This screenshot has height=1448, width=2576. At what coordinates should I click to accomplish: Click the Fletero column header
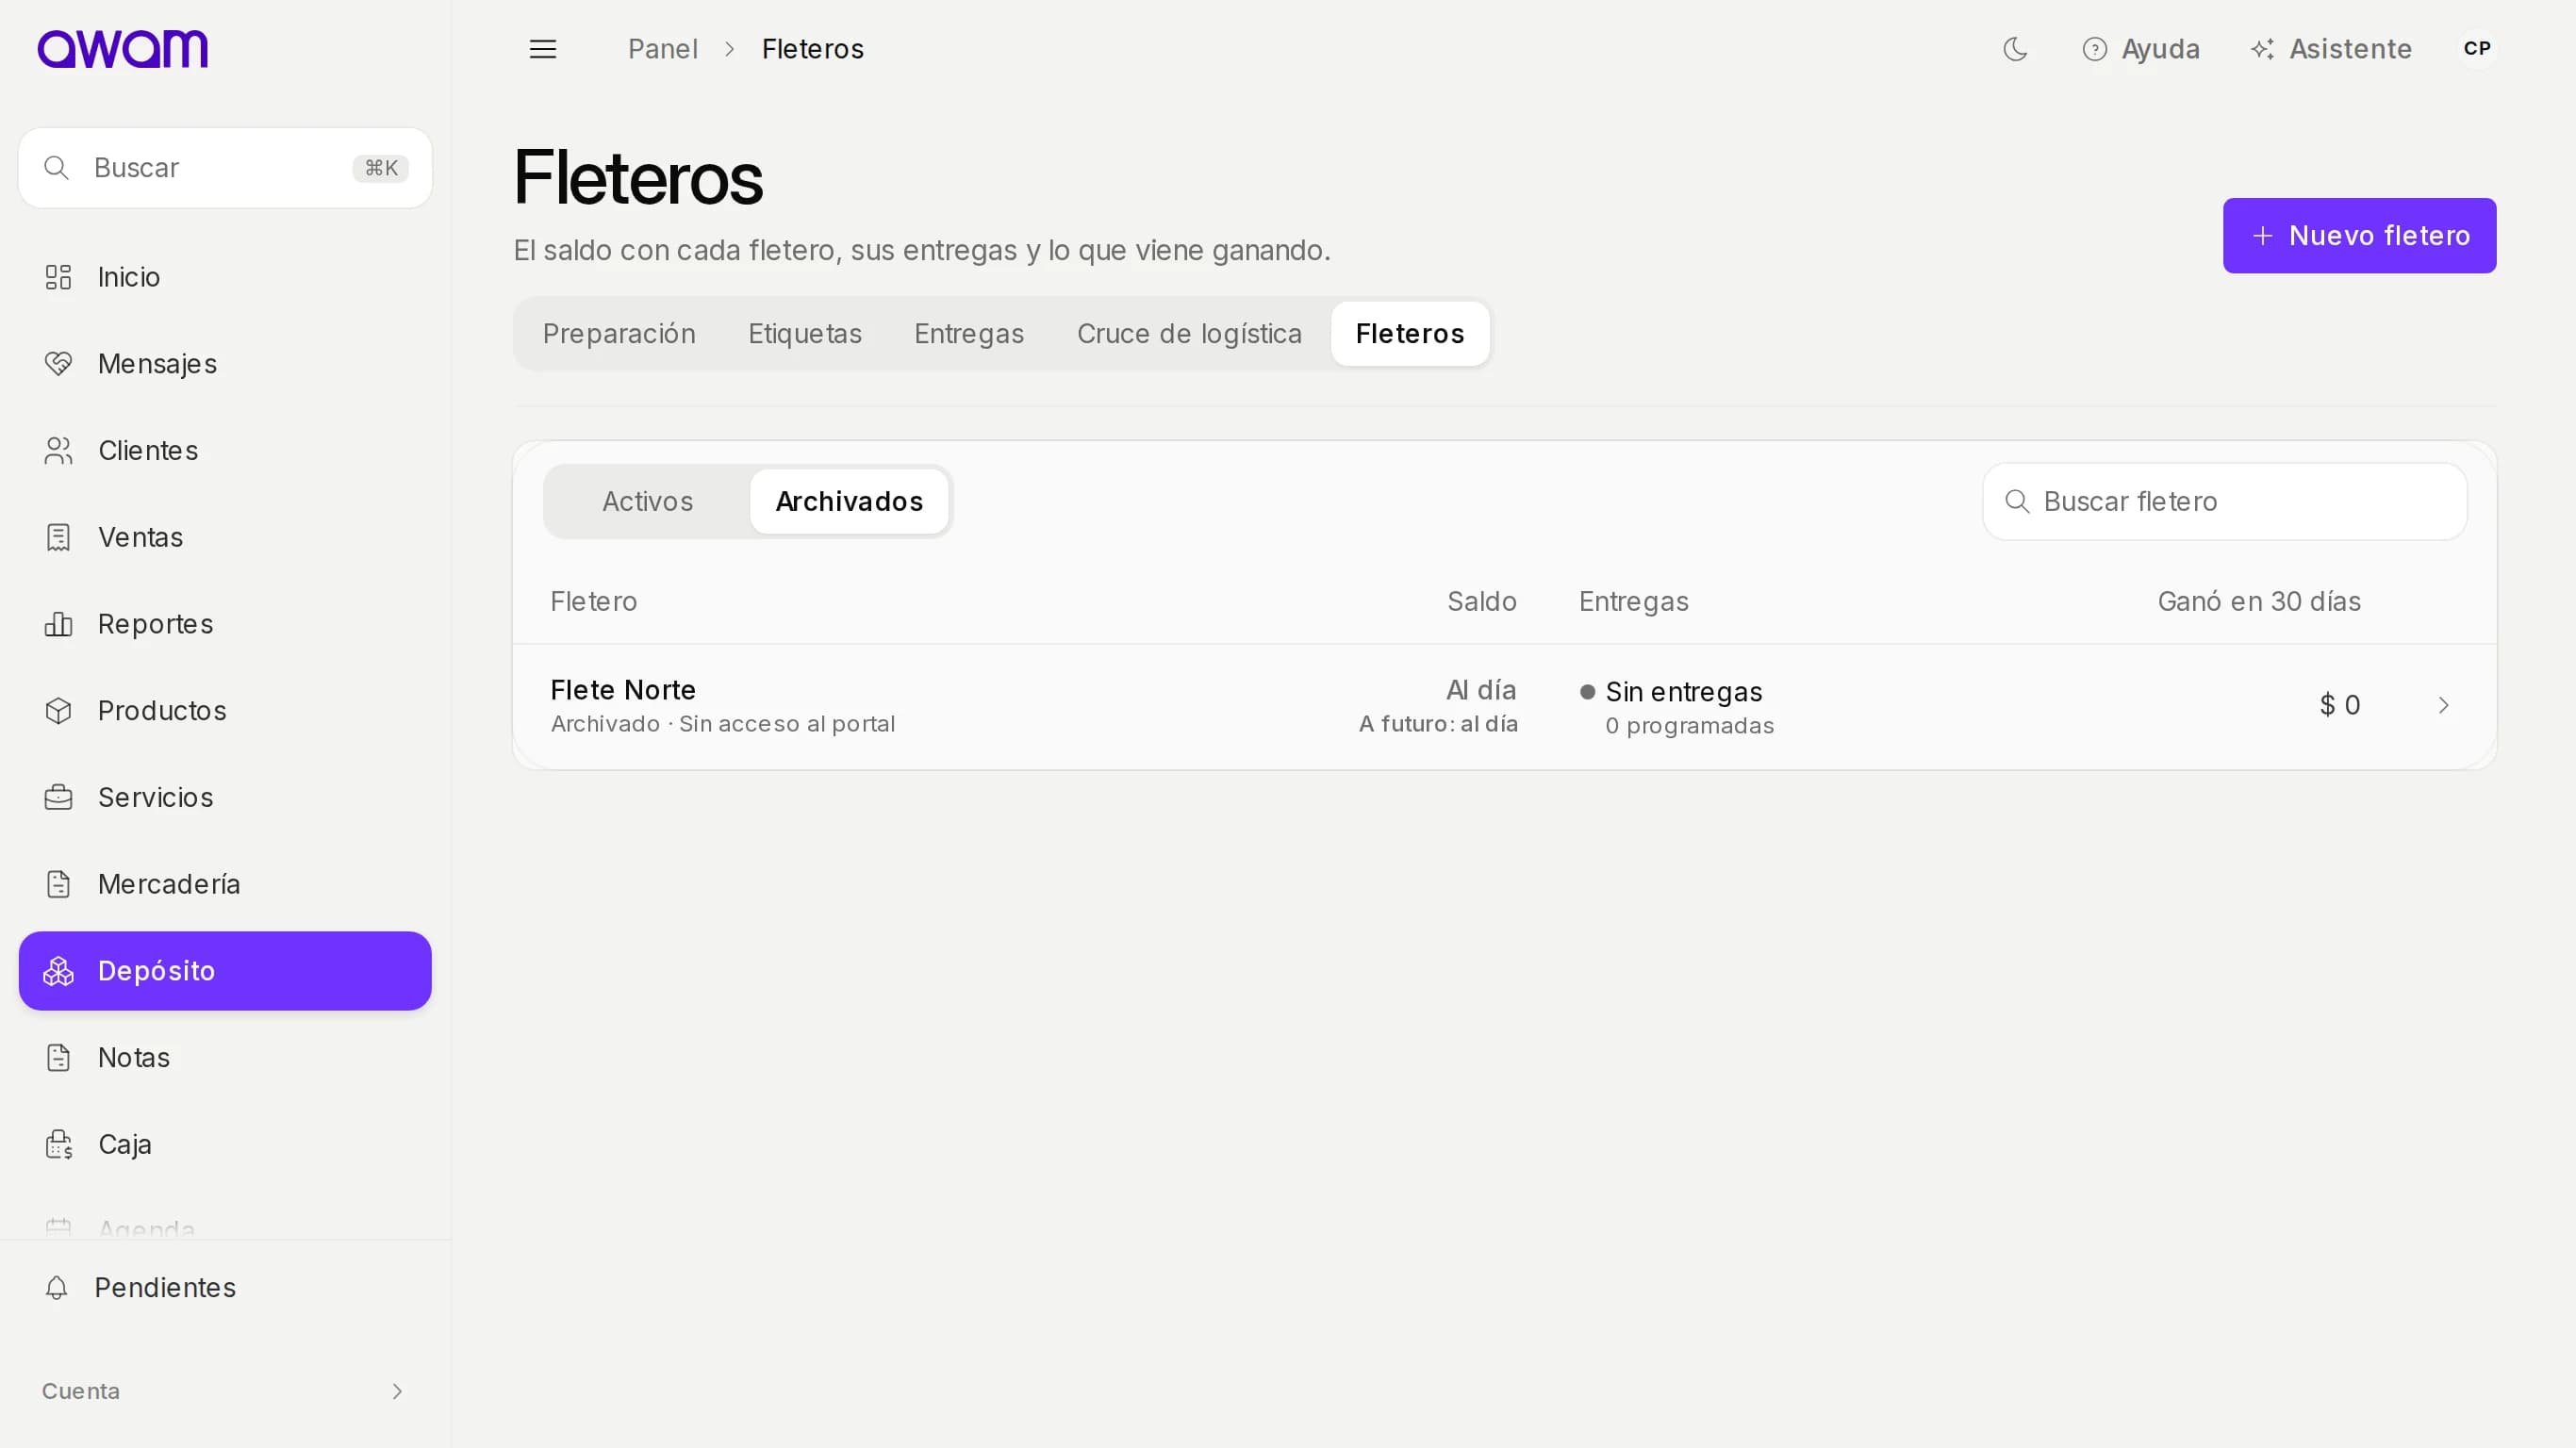click(593, 602)
